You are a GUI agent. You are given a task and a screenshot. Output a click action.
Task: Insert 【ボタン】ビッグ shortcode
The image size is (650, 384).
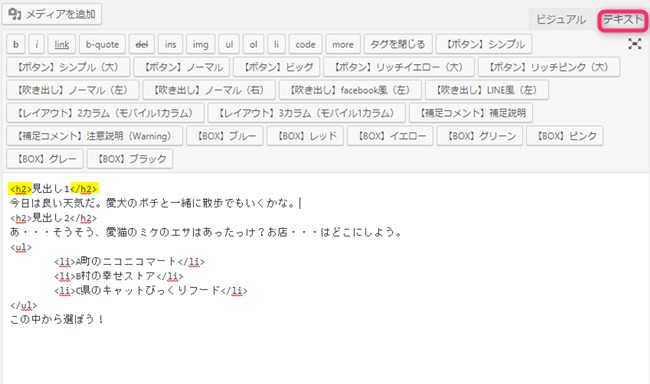point(276,67)
